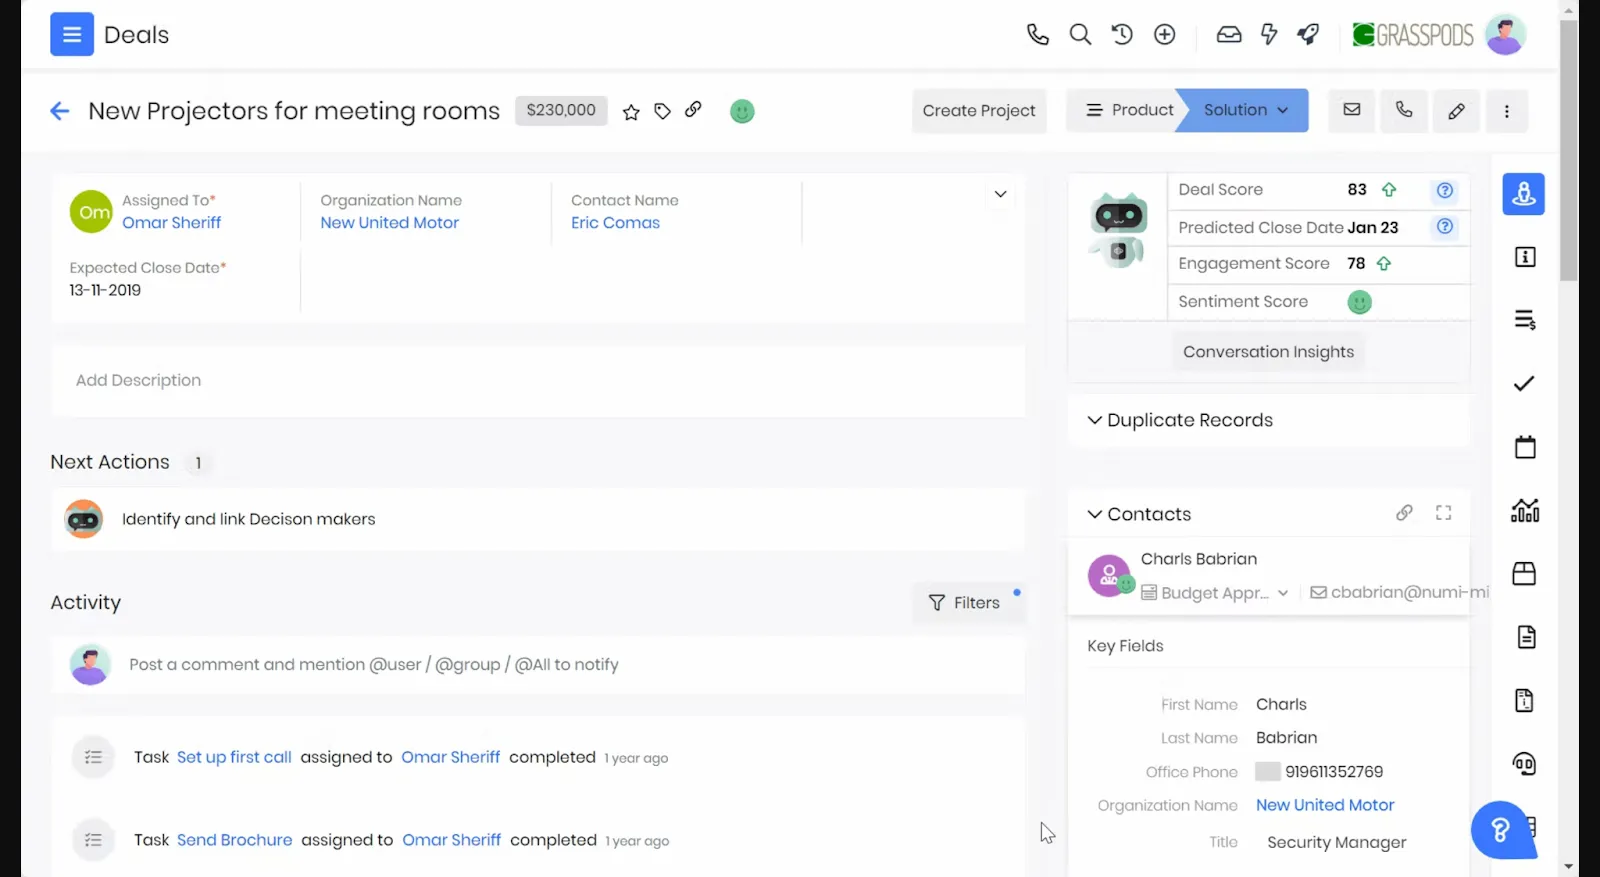This screenshot has width=1600, height=877.
Task: Click Next Actions count badge 1
Action: tap(198, 463)
